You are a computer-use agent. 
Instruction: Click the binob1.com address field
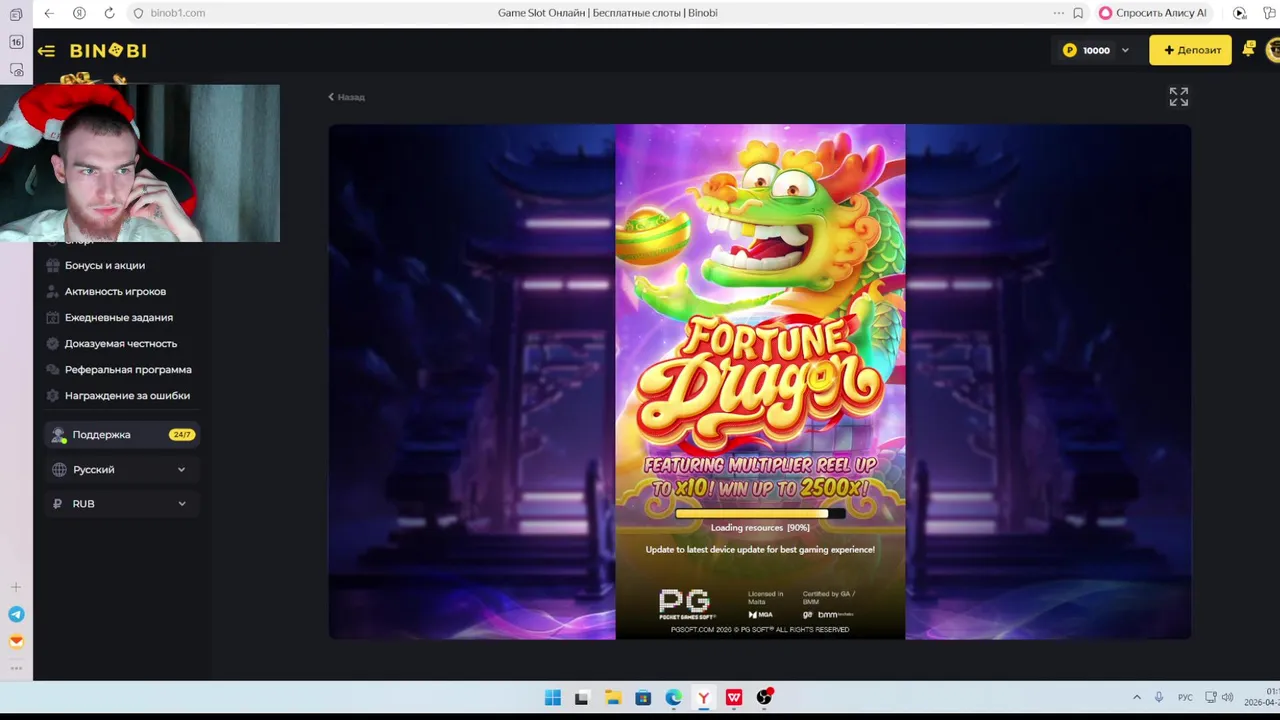(177, 13)
